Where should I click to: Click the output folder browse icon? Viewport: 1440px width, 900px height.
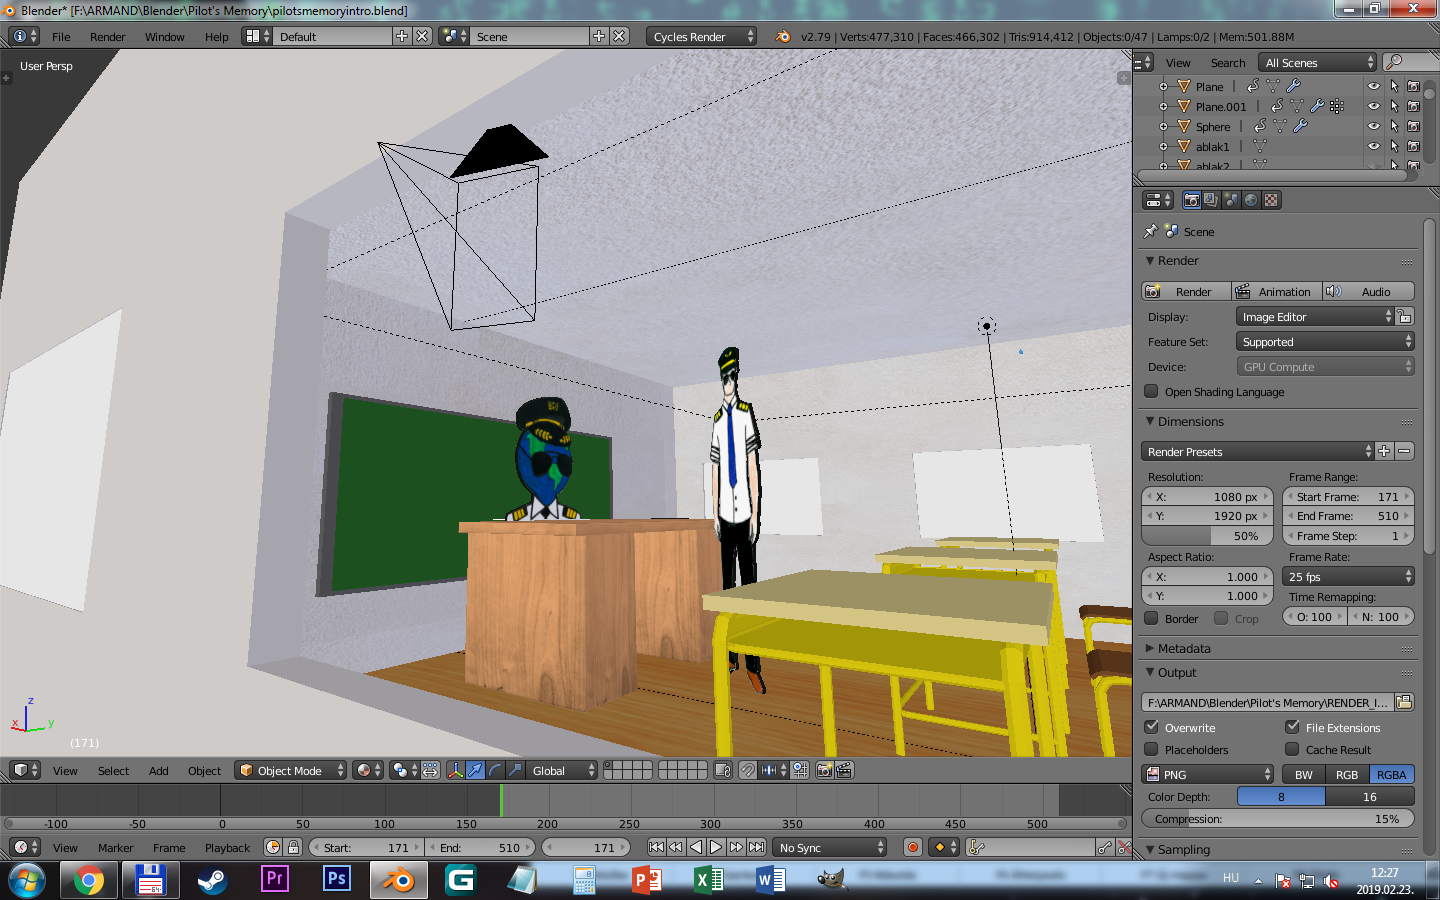[x=1404, y=702]
